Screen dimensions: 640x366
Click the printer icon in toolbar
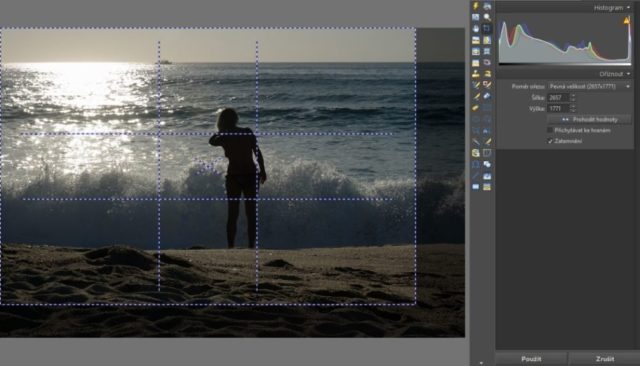coord(487,6)
